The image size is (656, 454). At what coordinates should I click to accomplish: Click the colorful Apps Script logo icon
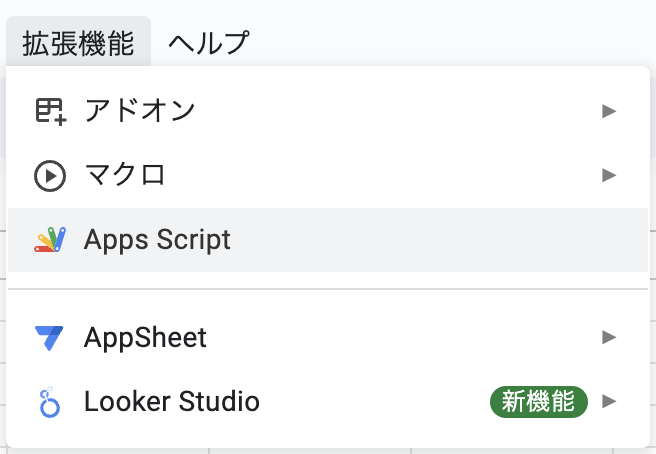click(50, 240)
